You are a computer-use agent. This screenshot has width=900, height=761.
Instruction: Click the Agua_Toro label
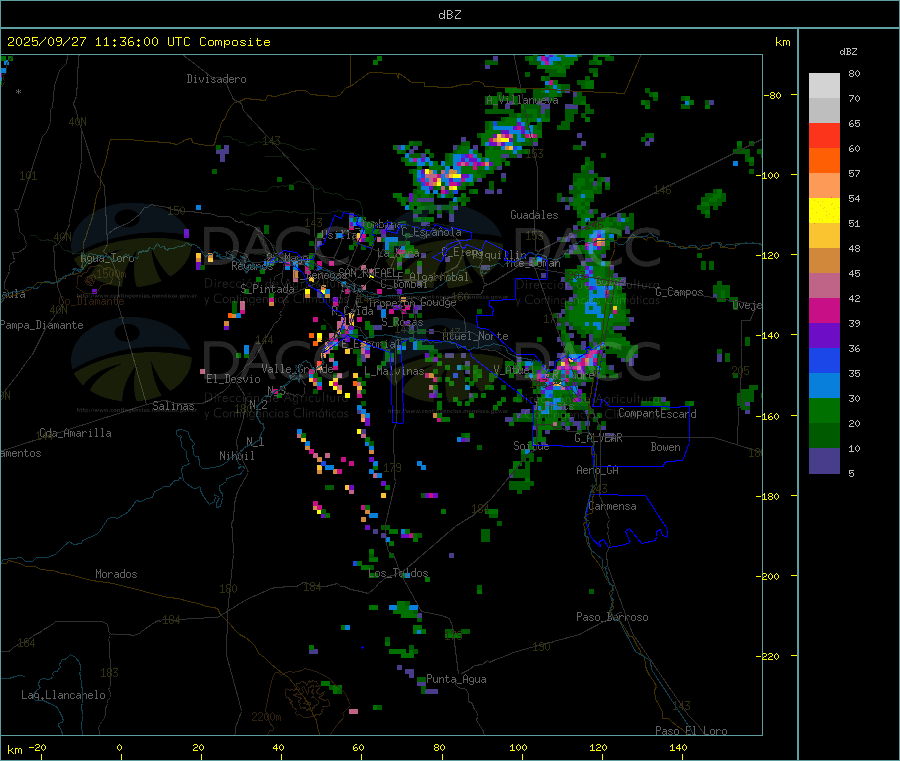[x=107, y=258]
